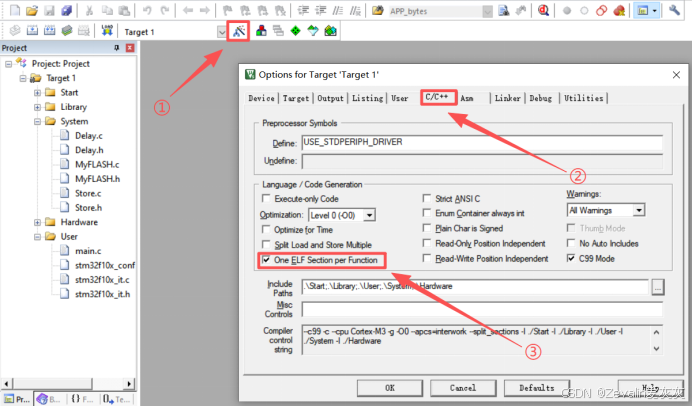Close the Project panel with red X
The image size is (692, 407).
(x=130, y=48)
